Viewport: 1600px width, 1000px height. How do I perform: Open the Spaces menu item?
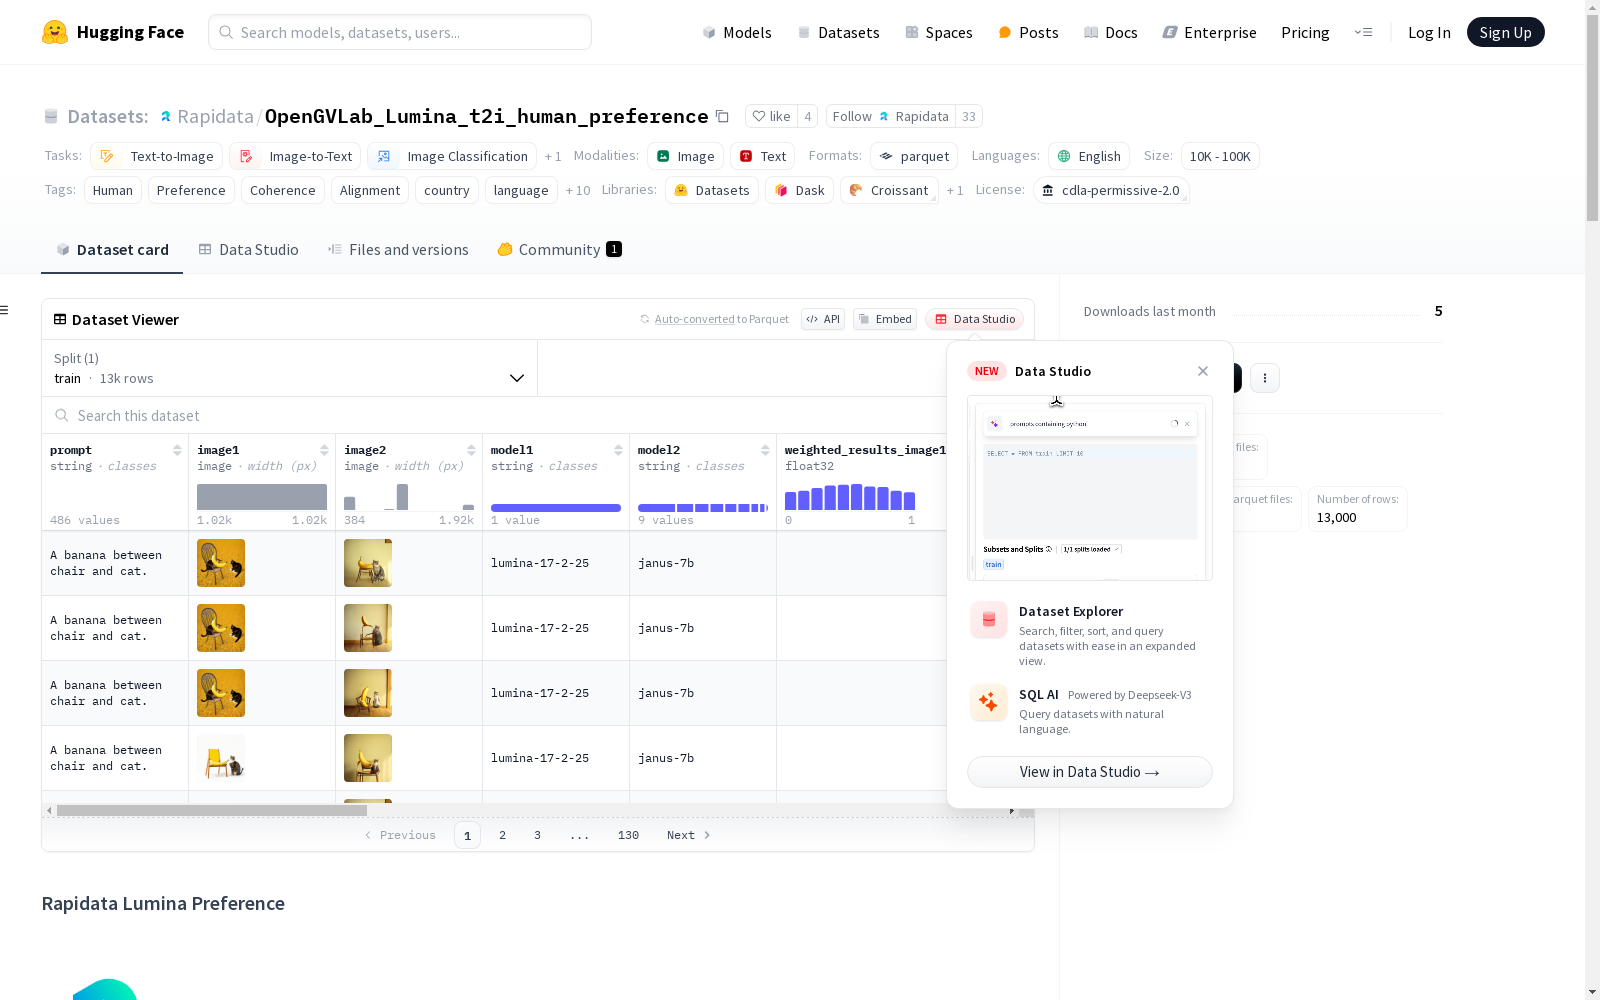939,32
